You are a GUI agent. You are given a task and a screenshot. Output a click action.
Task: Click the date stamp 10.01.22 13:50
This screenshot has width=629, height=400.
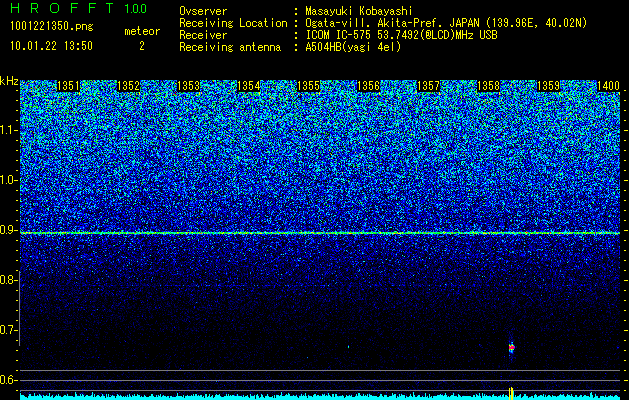(51, 46)
